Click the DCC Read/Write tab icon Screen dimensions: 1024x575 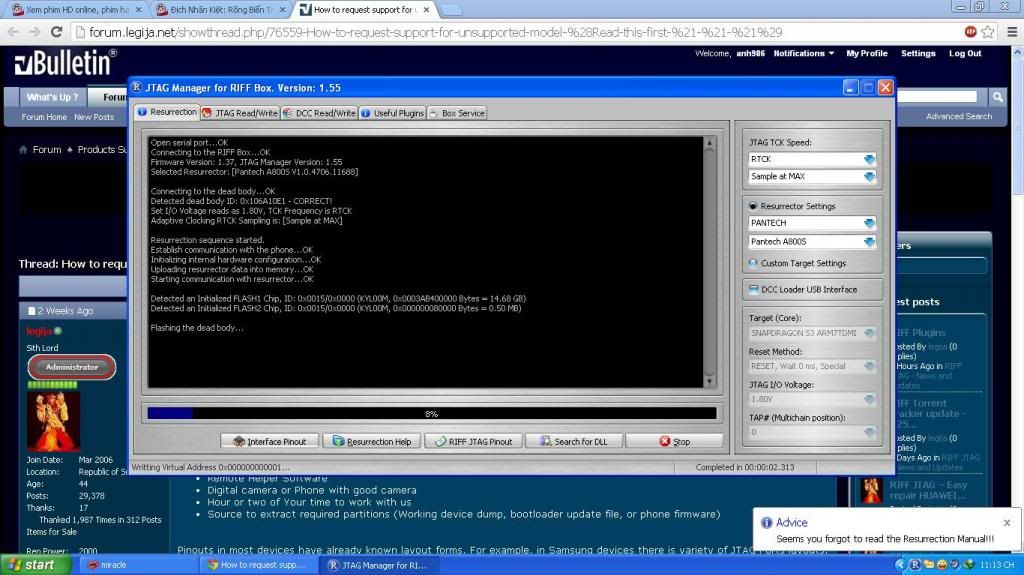287,113
